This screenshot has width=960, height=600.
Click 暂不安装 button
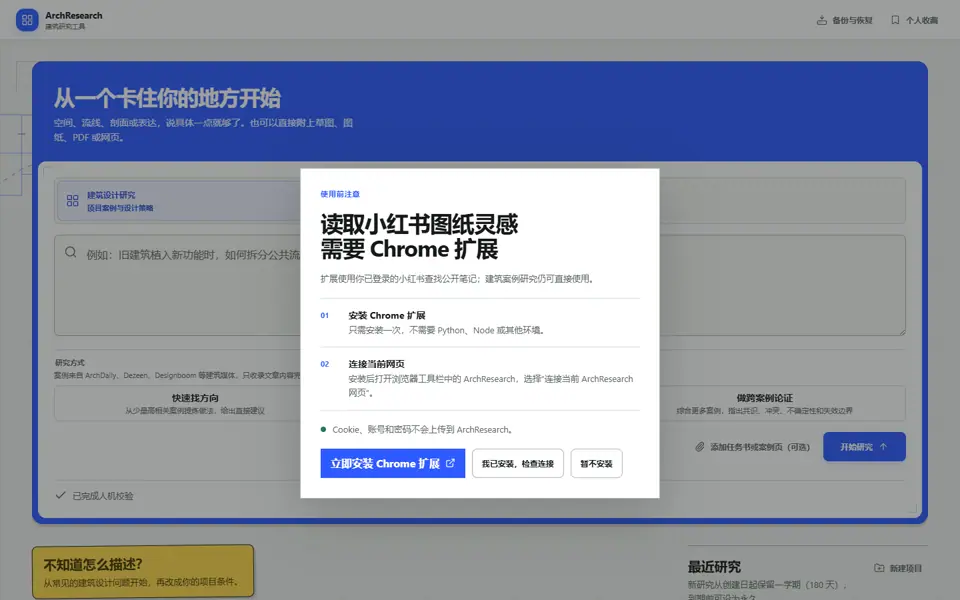[x=596, y=463]
